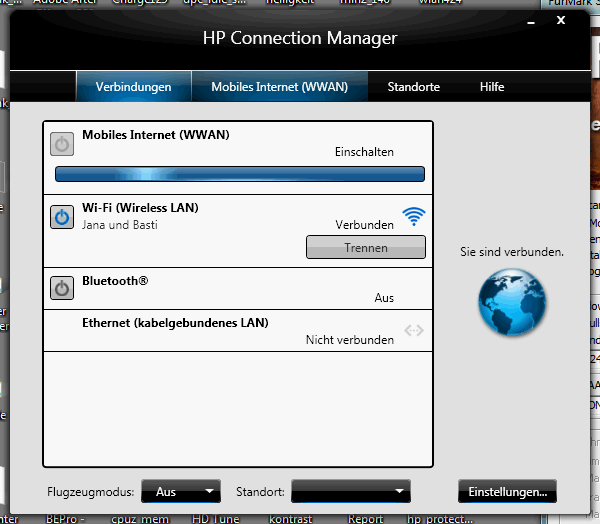
Task: Click the WWAN progress bar
Action: pos(240,174)
